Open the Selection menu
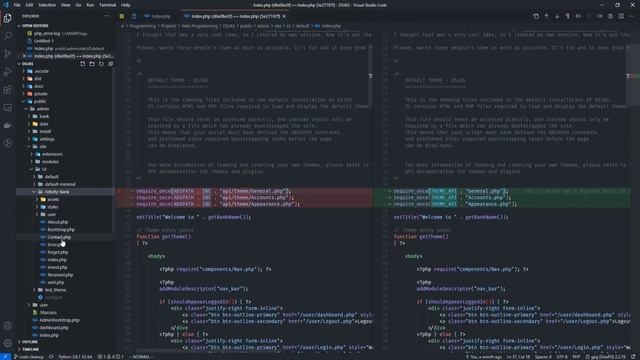 coord(47,5)
